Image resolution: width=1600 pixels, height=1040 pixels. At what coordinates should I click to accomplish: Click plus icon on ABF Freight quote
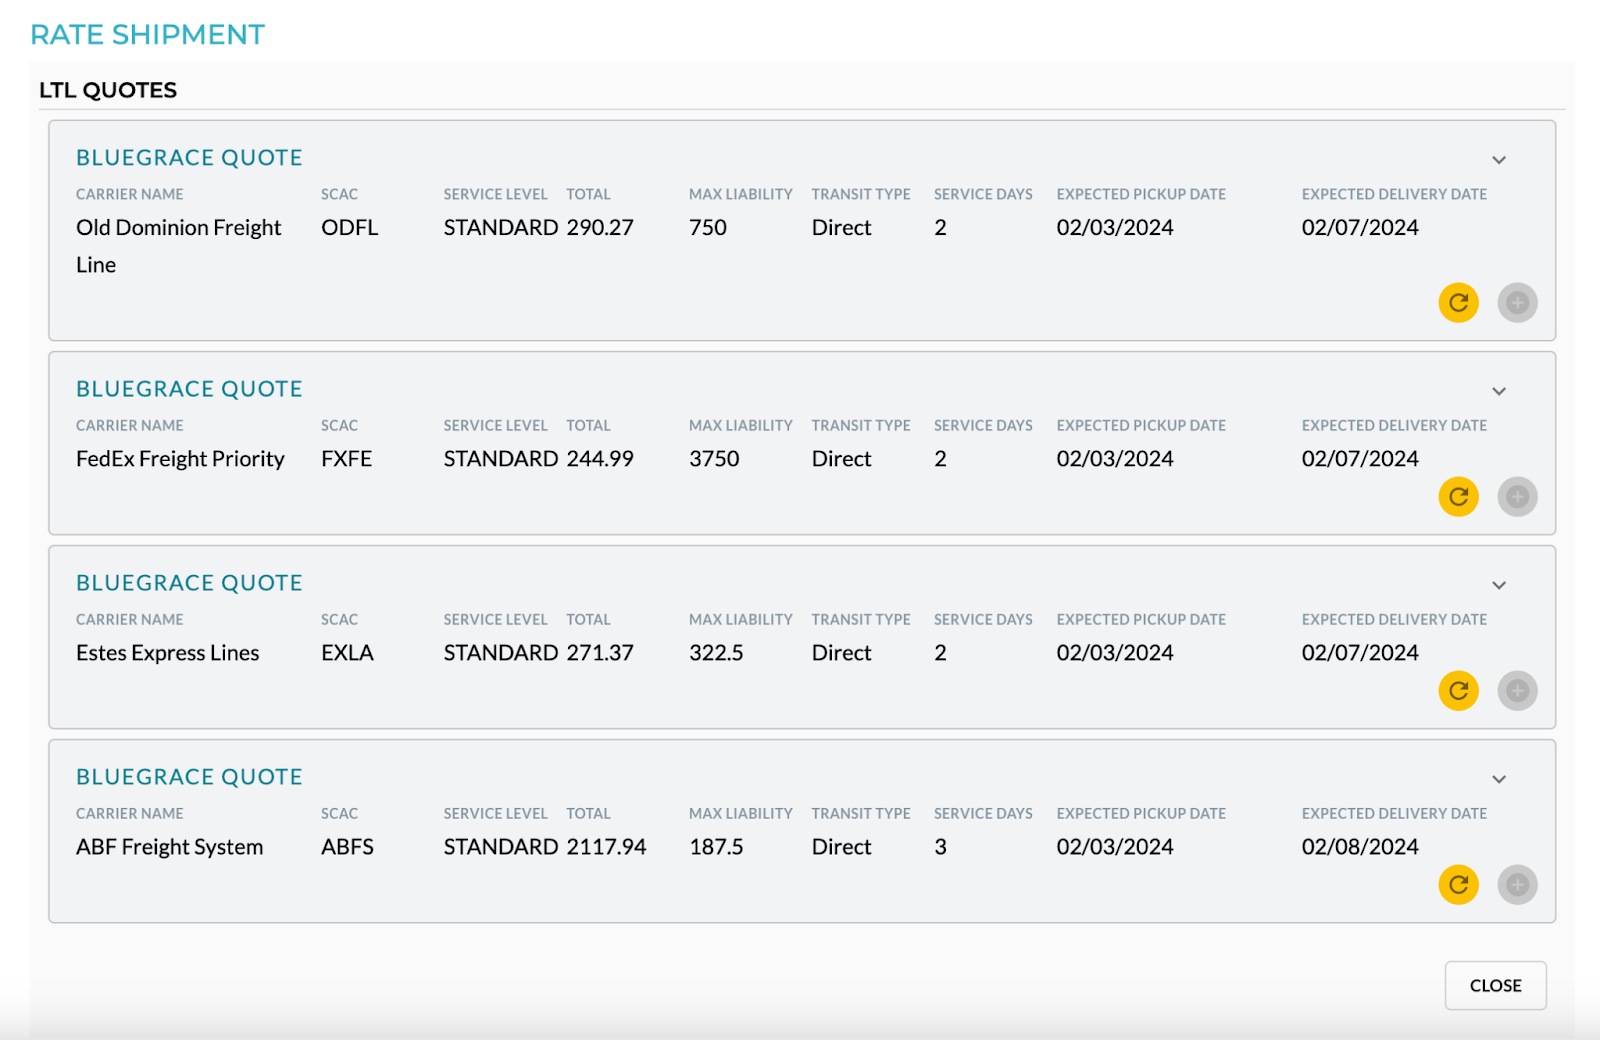(x=1517, y=885)
